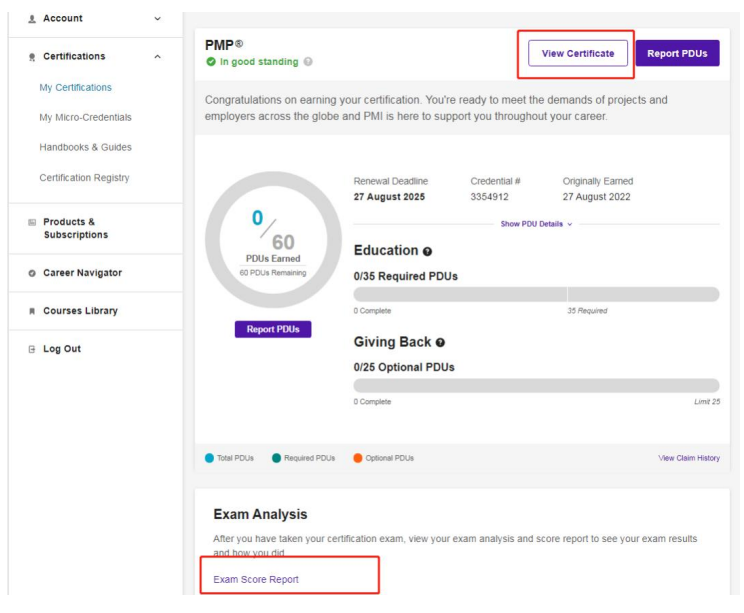The width and height of the screenshot is (744, 613).
Task: Click the Education required PDUs progress bar
Action: click(x=536, y=294)
